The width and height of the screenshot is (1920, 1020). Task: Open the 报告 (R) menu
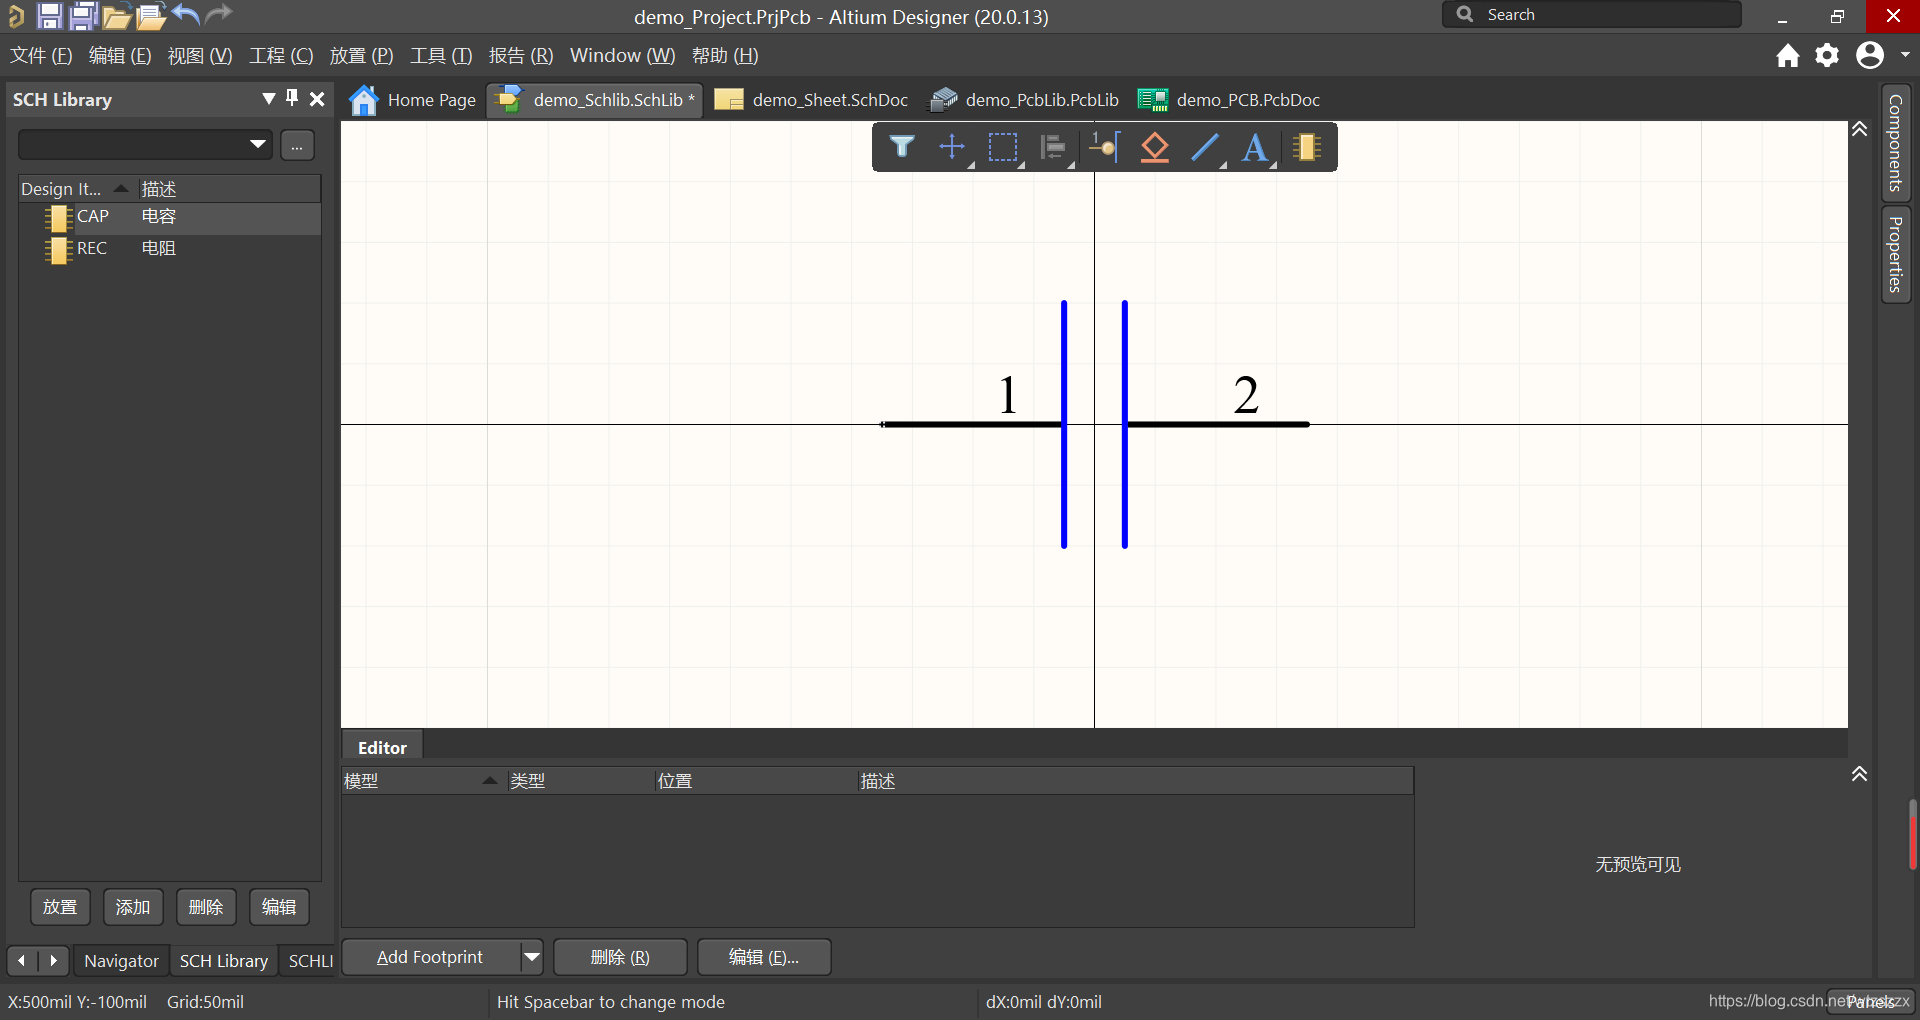(x=521, y=56)
